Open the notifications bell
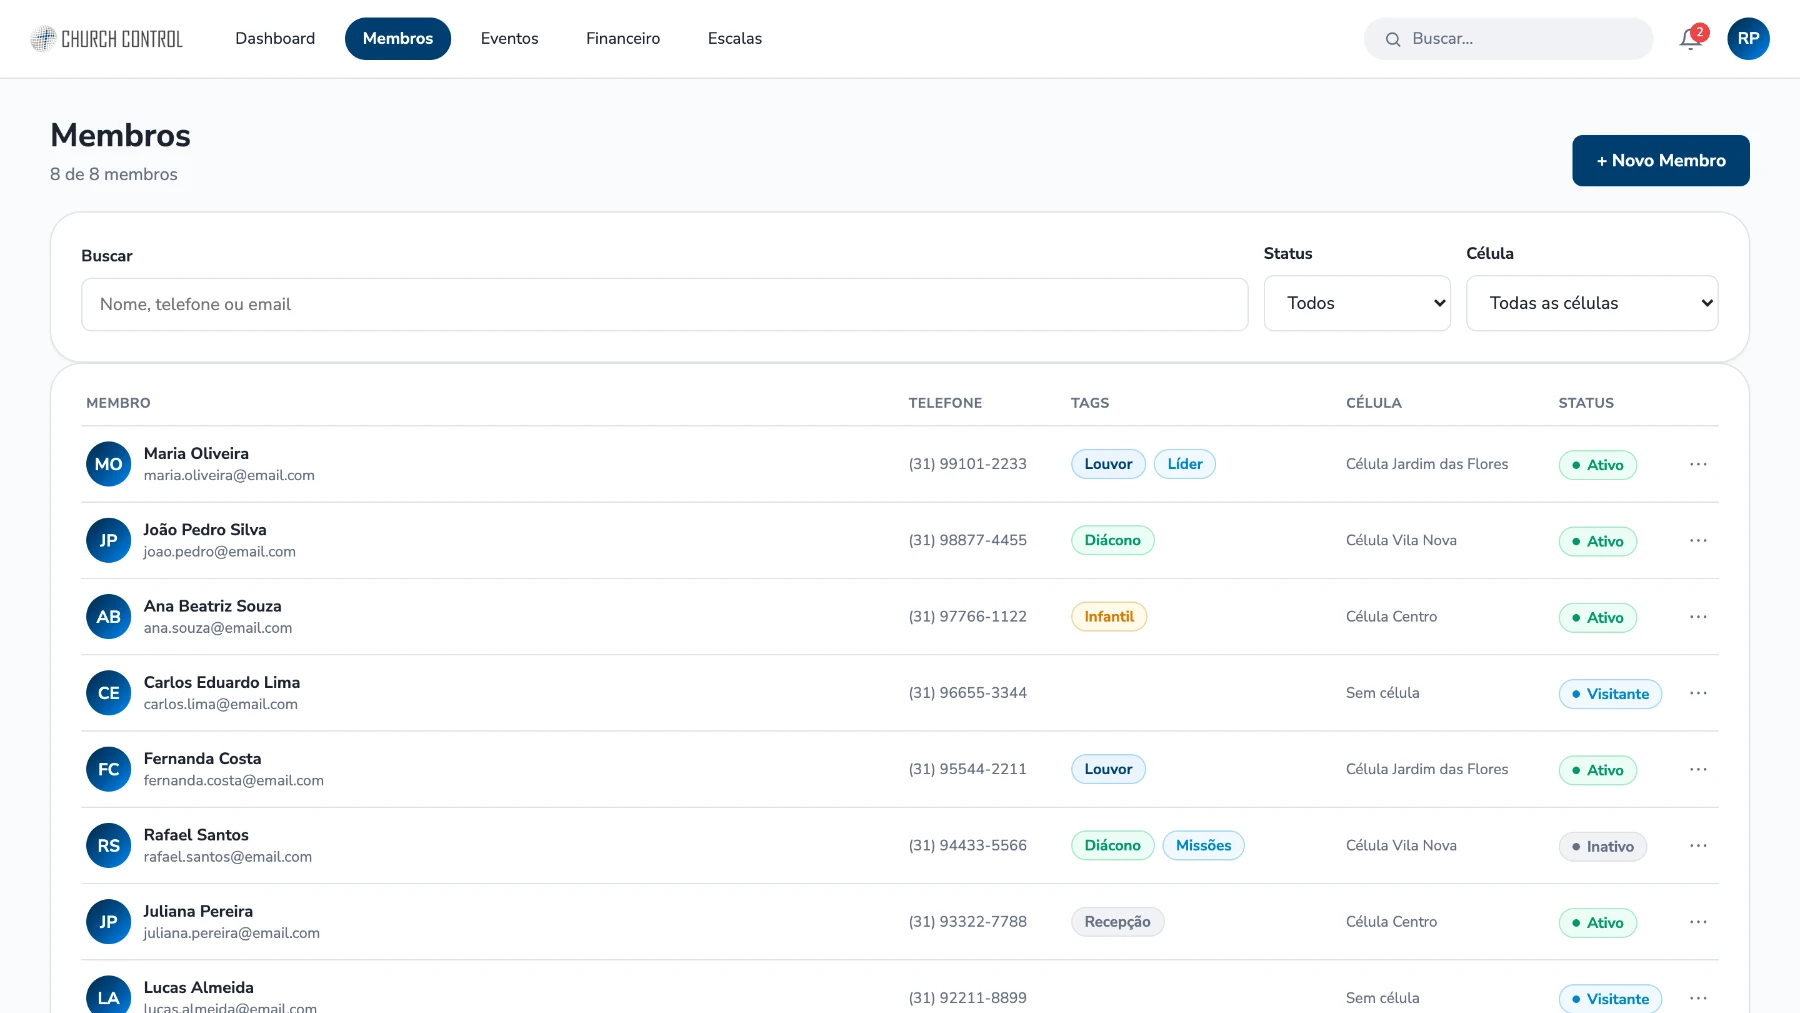This screenshot has width=1800, height=1013. [1691, 39]
